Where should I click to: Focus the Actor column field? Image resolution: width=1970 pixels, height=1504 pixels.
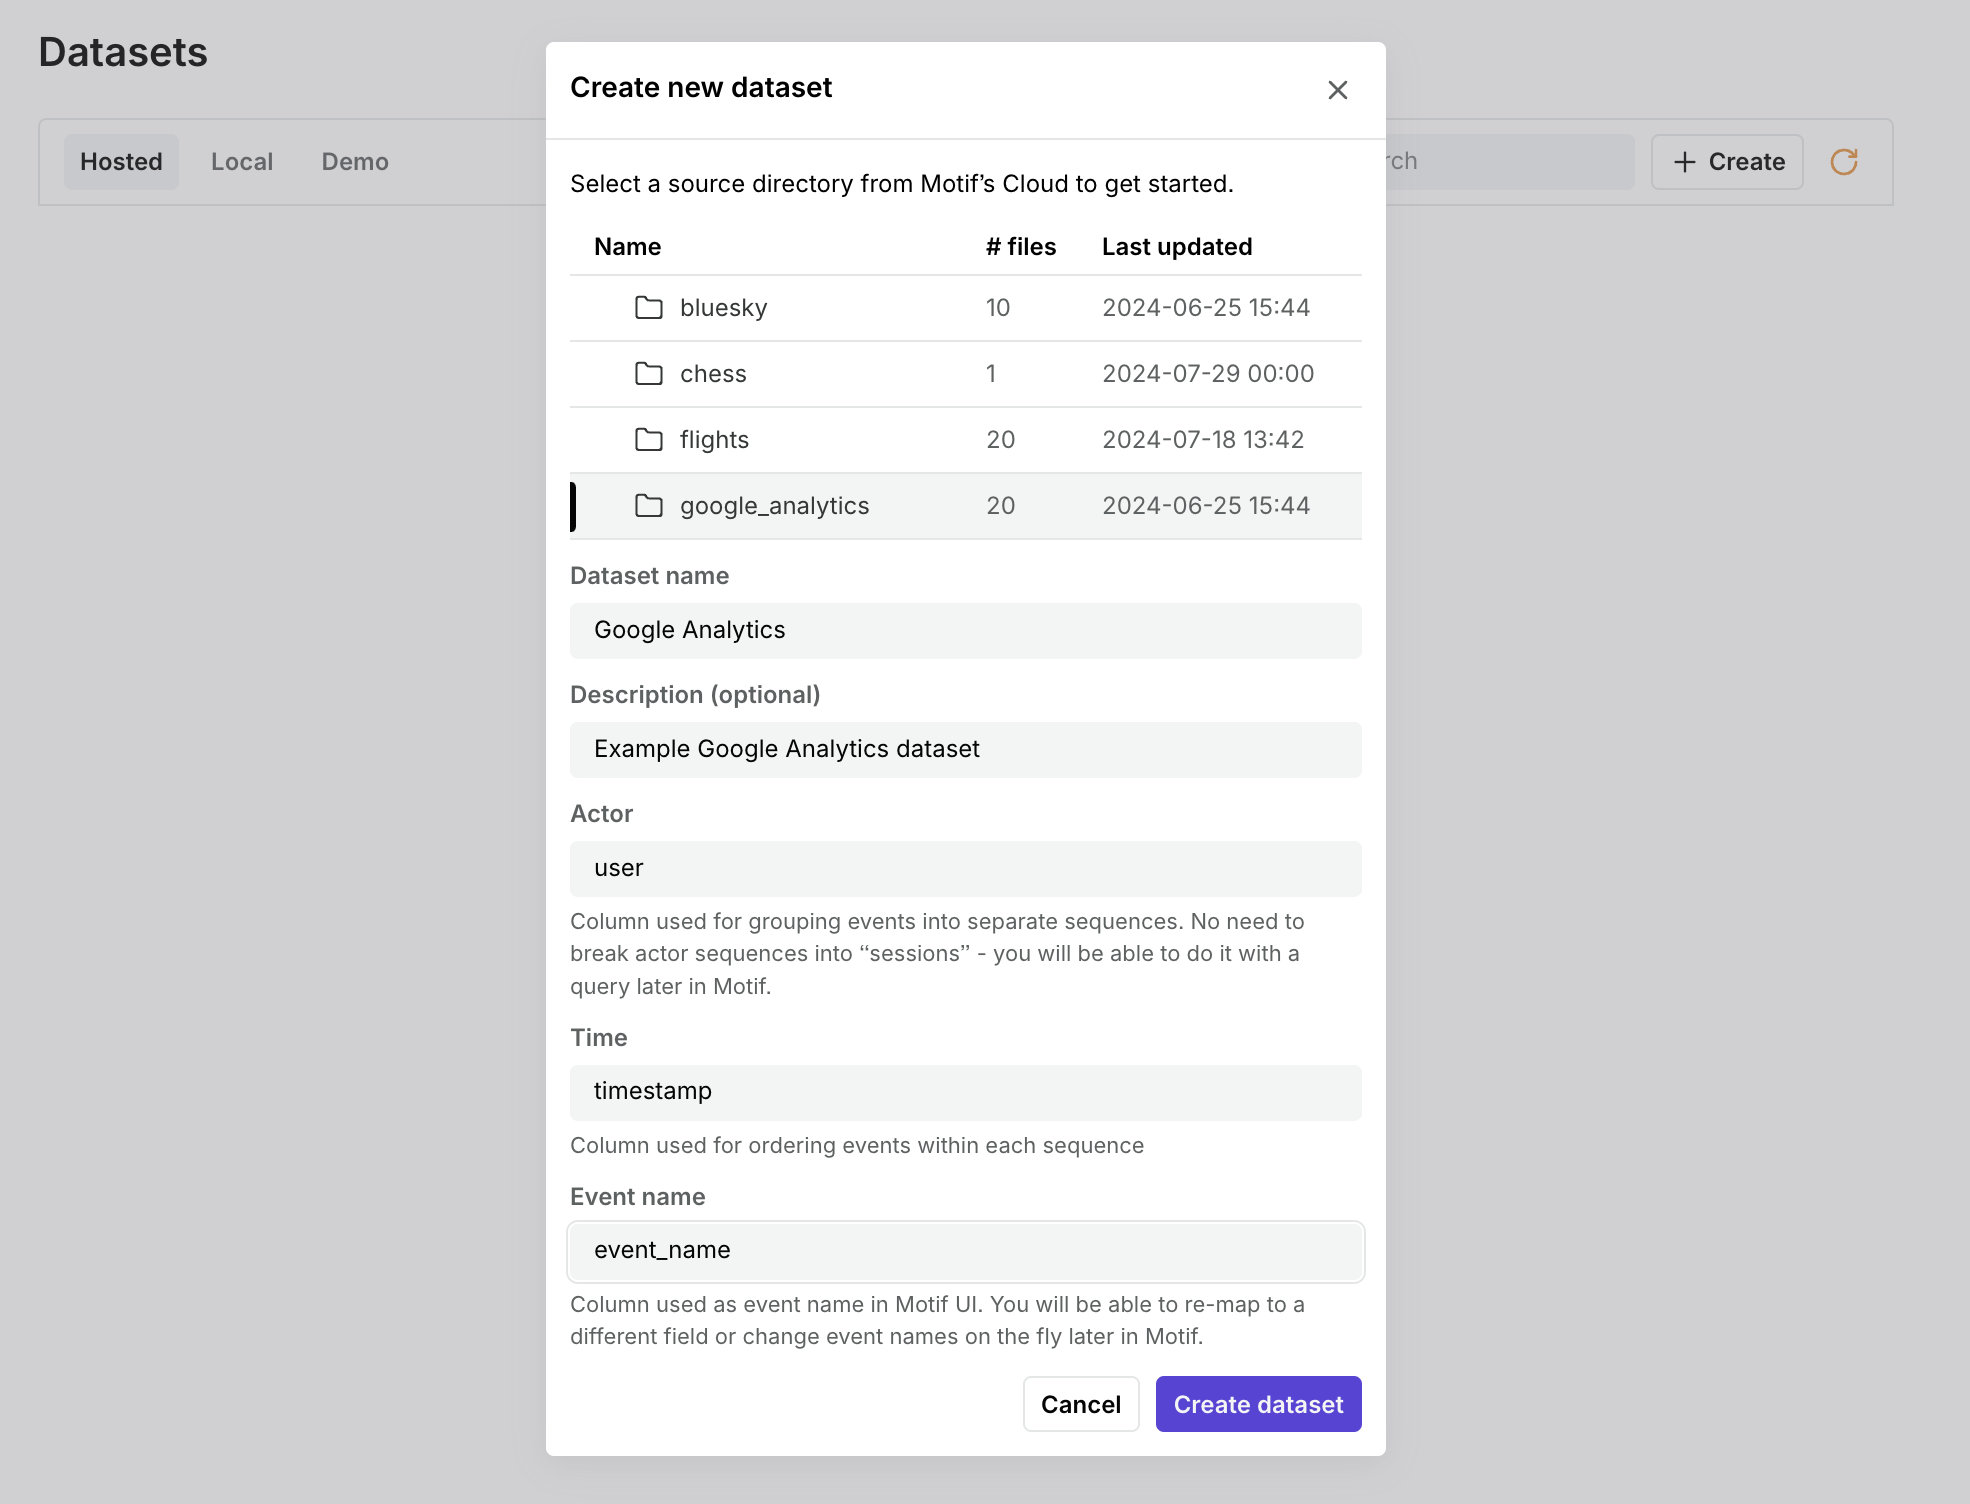point(965,868)
